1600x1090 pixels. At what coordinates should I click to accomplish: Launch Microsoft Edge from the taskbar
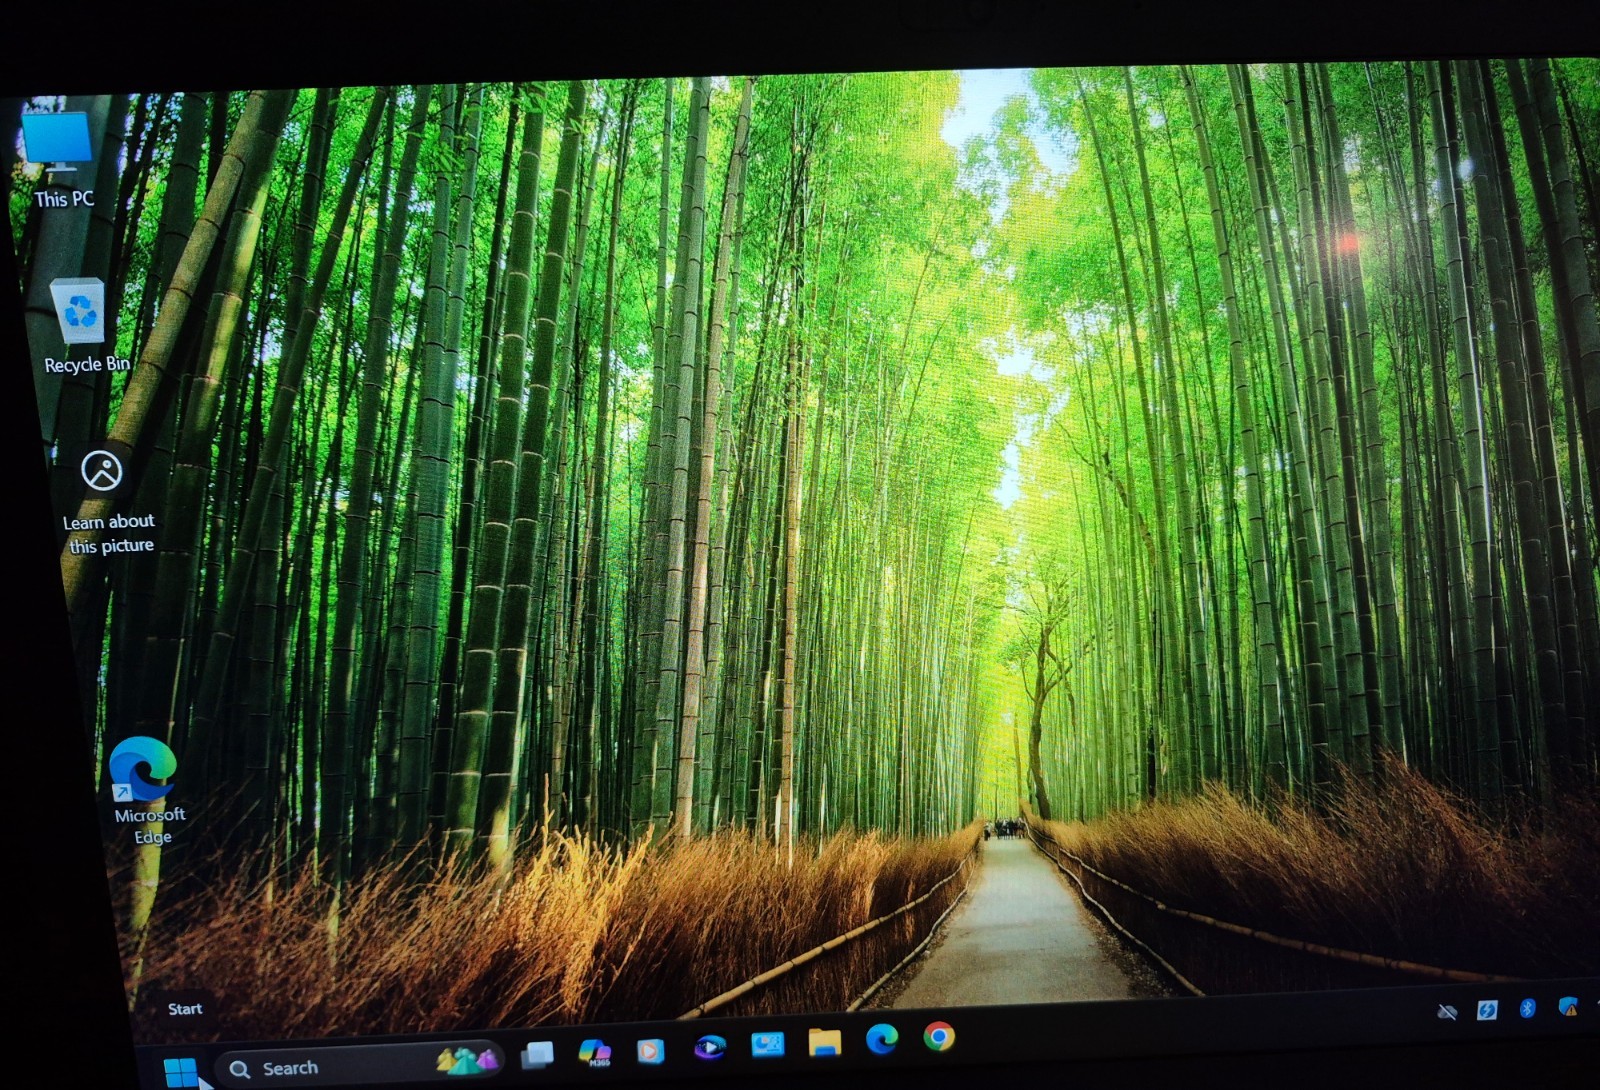tap(882, 1039)
